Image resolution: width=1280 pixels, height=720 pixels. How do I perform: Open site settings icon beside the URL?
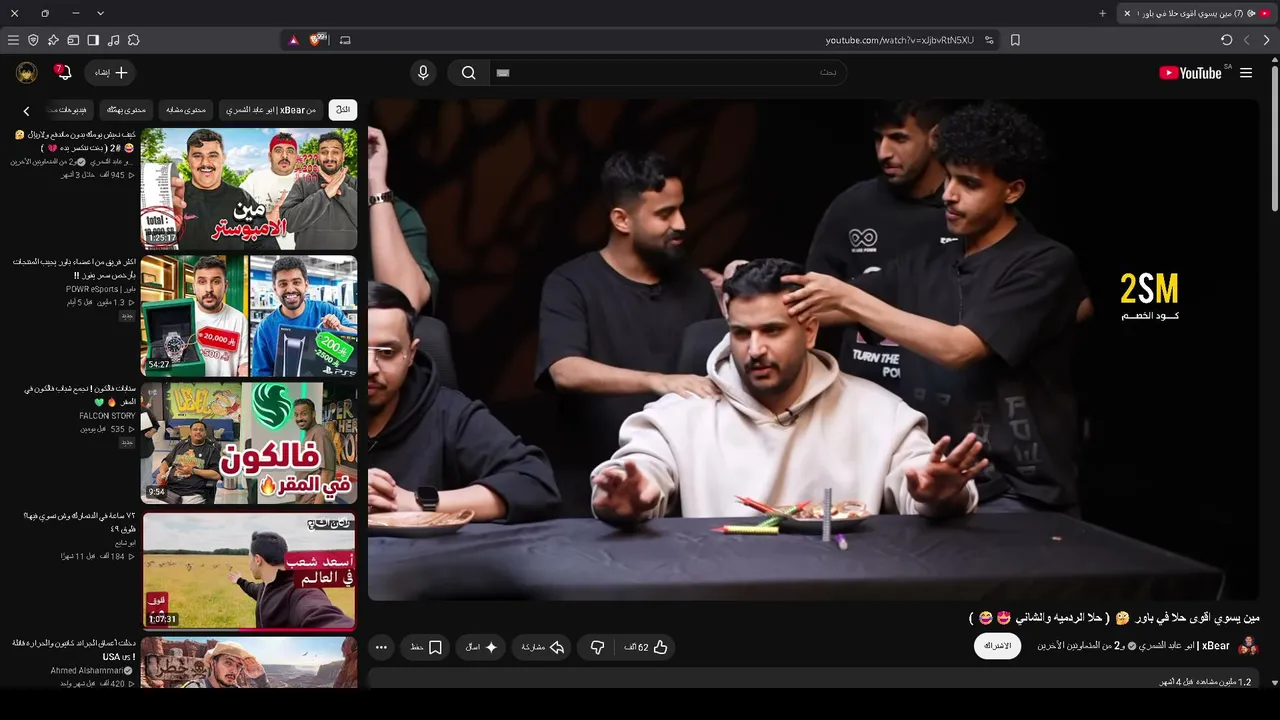click(989, 40)
